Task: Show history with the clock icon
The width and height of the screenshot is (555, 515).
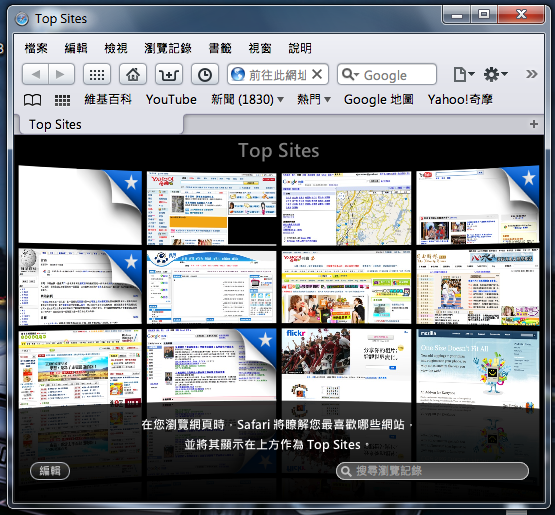Action: tap(205, 74)
